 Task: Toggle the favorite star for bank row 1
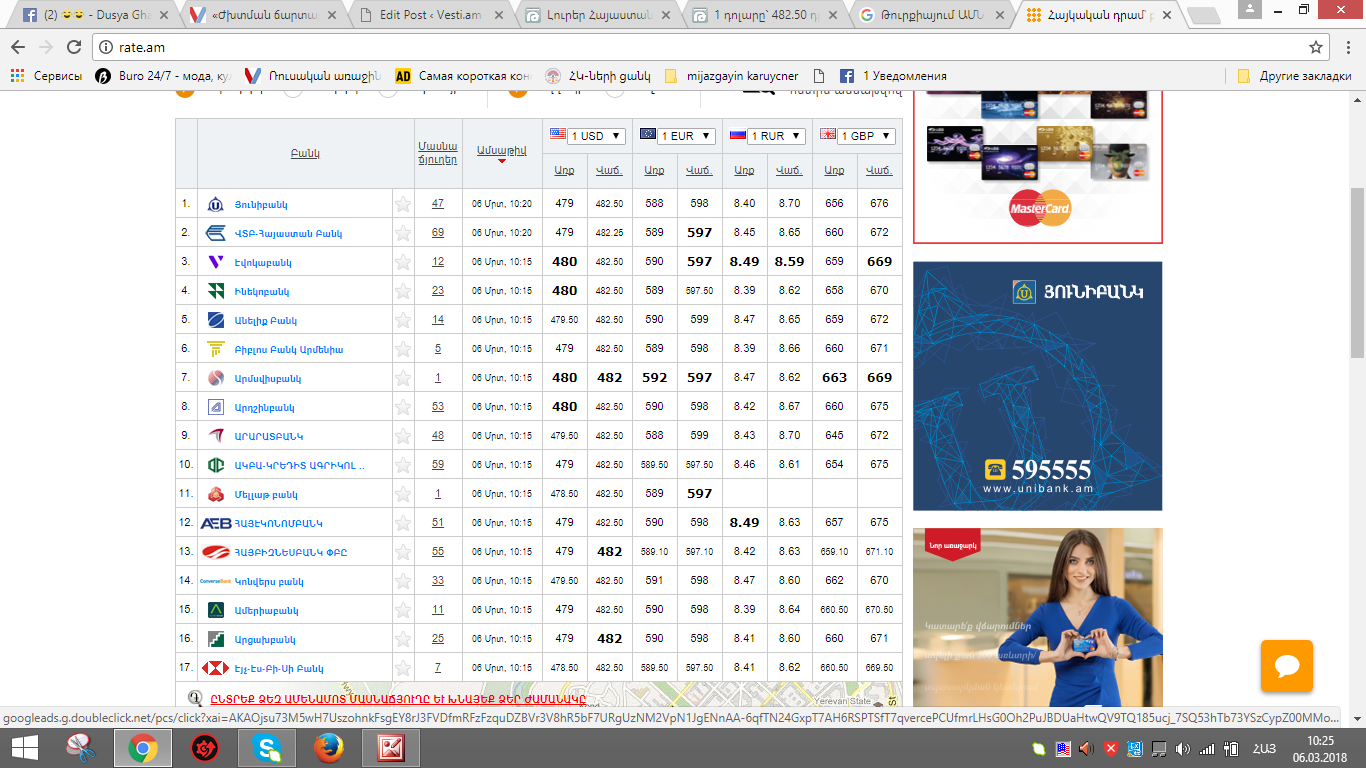[403, 204]
